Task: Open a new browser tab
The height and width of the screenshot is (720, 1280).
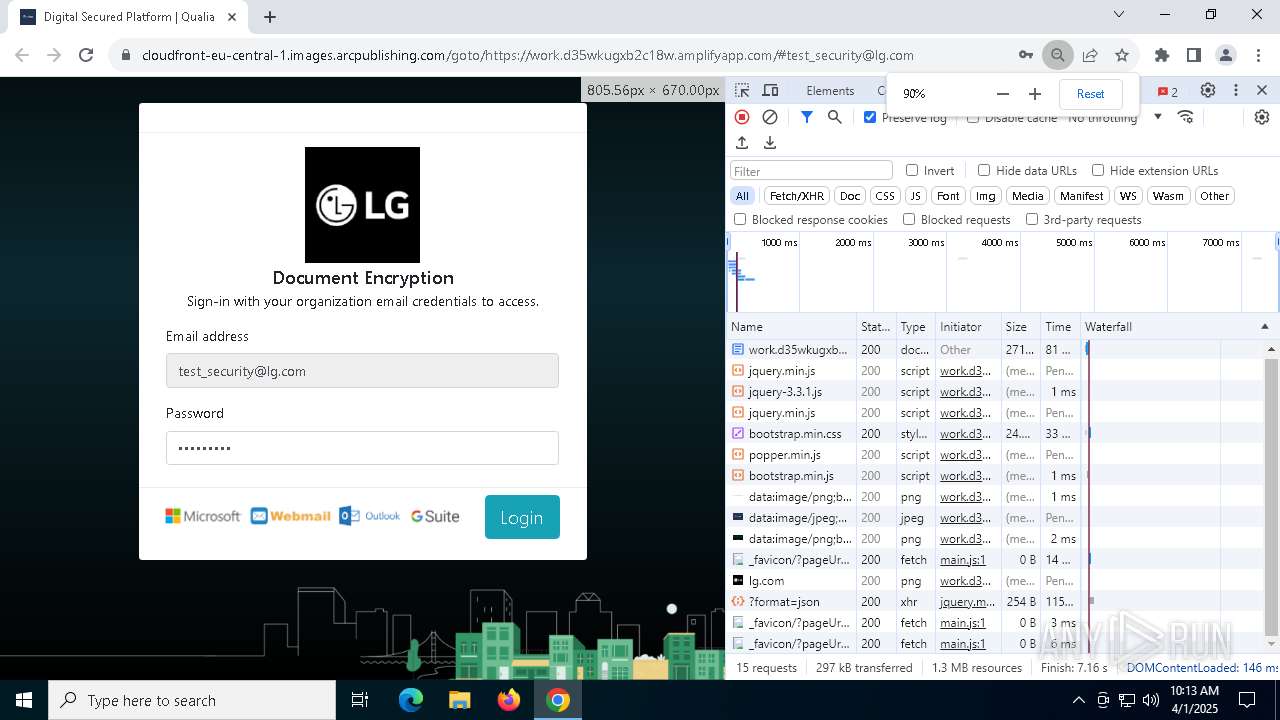Action: pyautogui.click(x=270, y=16)
